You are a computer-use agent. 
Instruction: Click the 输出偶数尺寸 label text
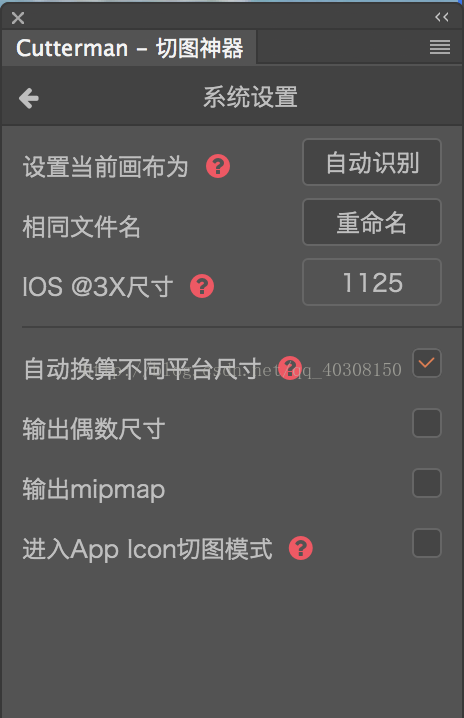tap(94, 429)
